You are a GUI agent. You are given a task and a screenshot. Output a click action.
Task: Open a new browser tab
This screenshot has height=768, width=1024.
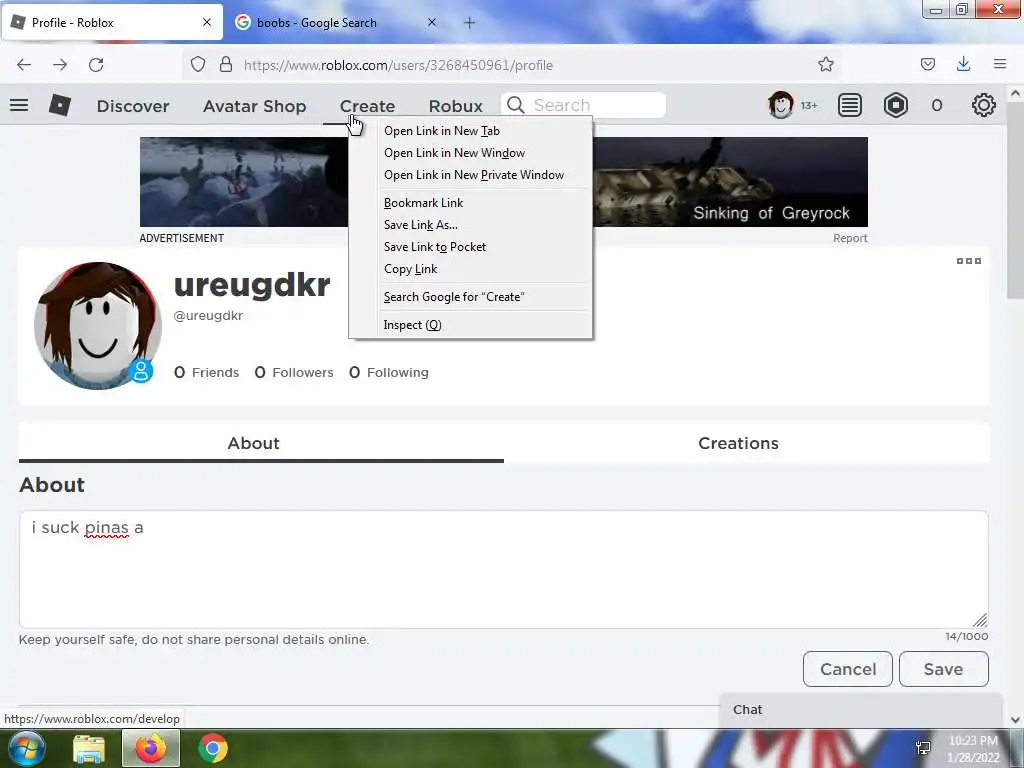470,23
